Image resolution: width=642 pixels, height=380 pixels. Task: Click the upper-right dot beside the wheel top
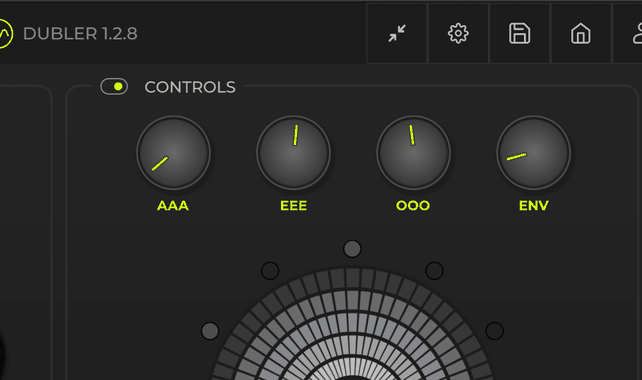pos(434,271)
